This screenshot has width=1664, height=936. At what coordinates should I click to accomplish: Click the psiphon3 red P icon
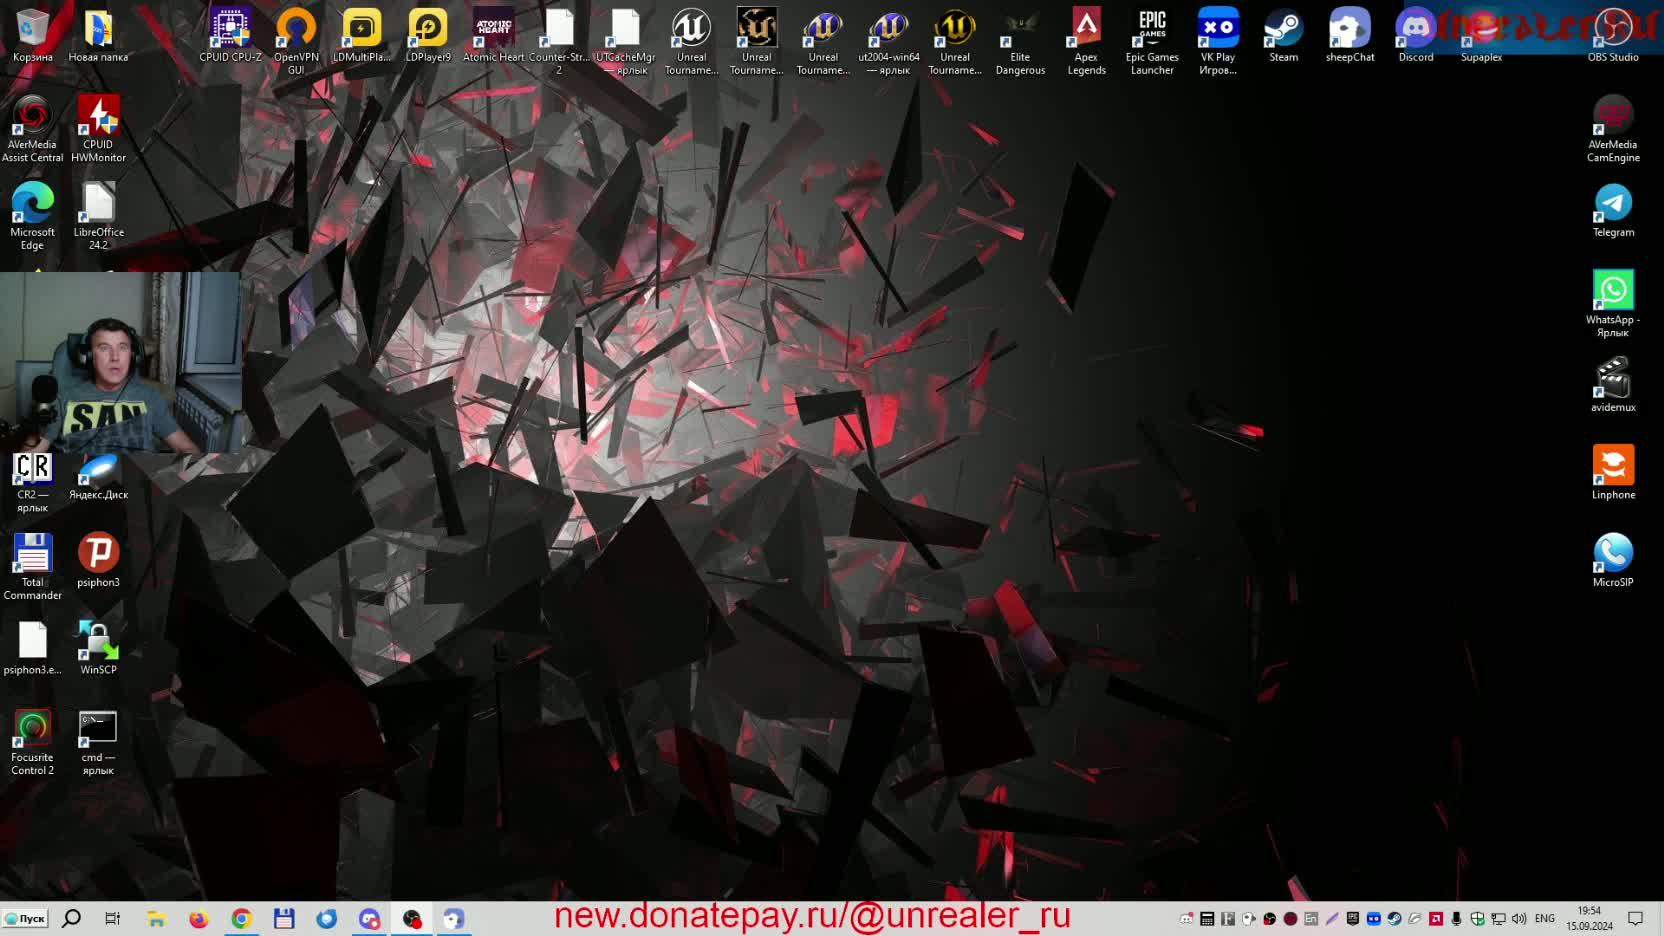point(98,560)
